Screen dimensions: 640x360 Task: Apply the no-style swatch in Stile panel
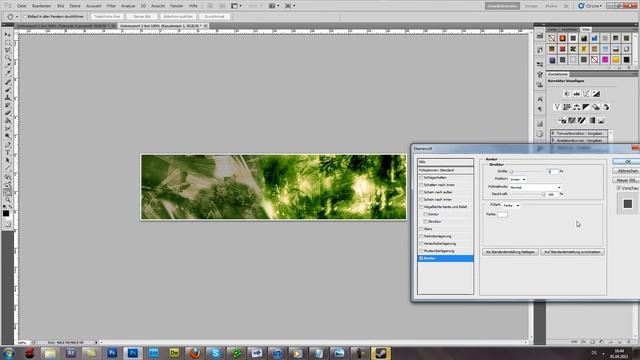pos(552,38)
